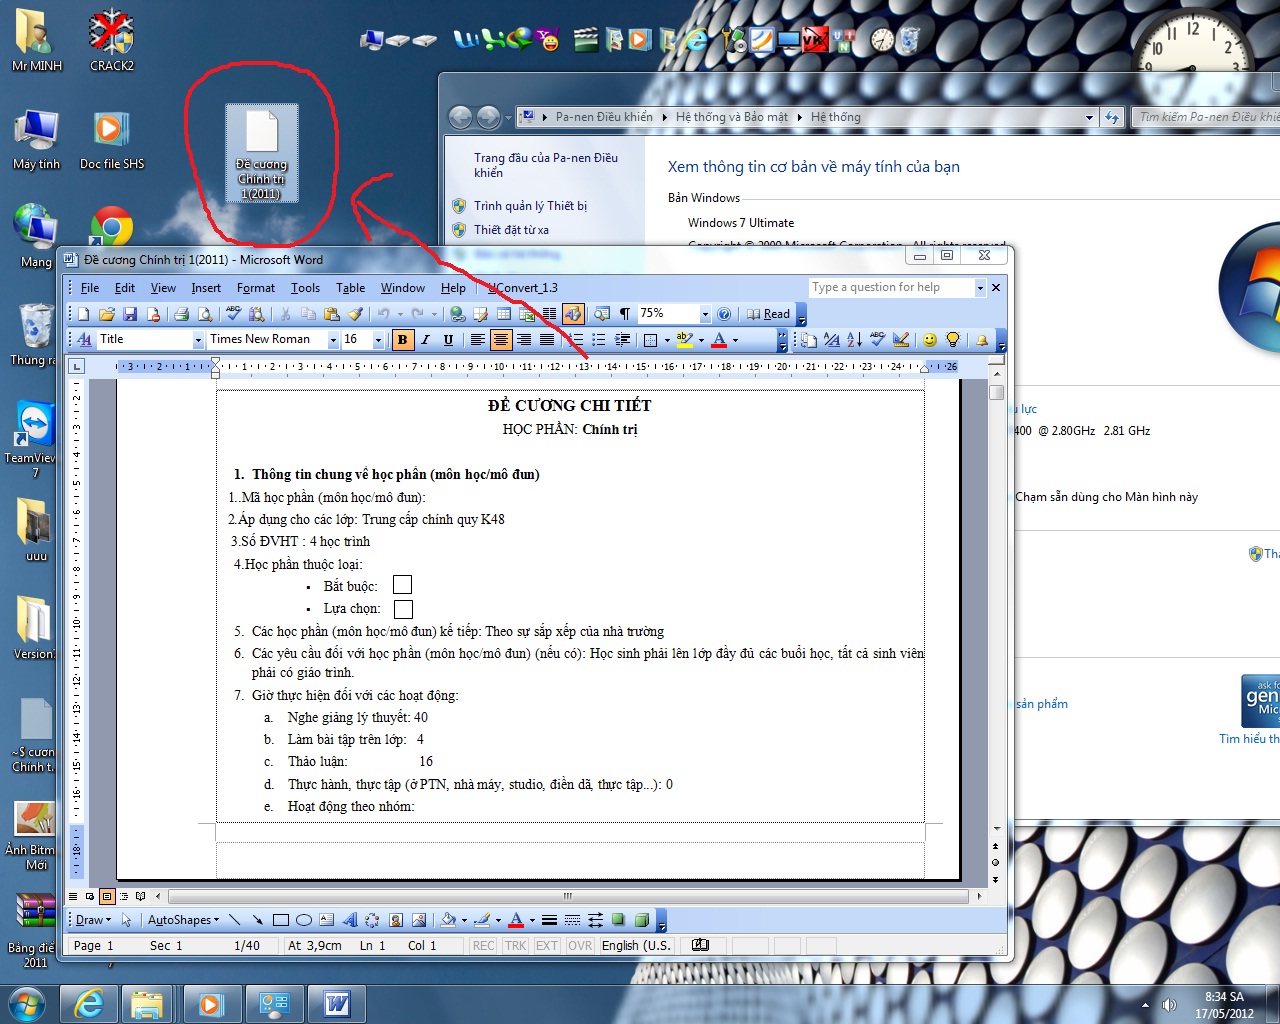Expand the Times New Roman font list
The height and width of the screenshot is (1024, 1280).
[x=332, y=340]
